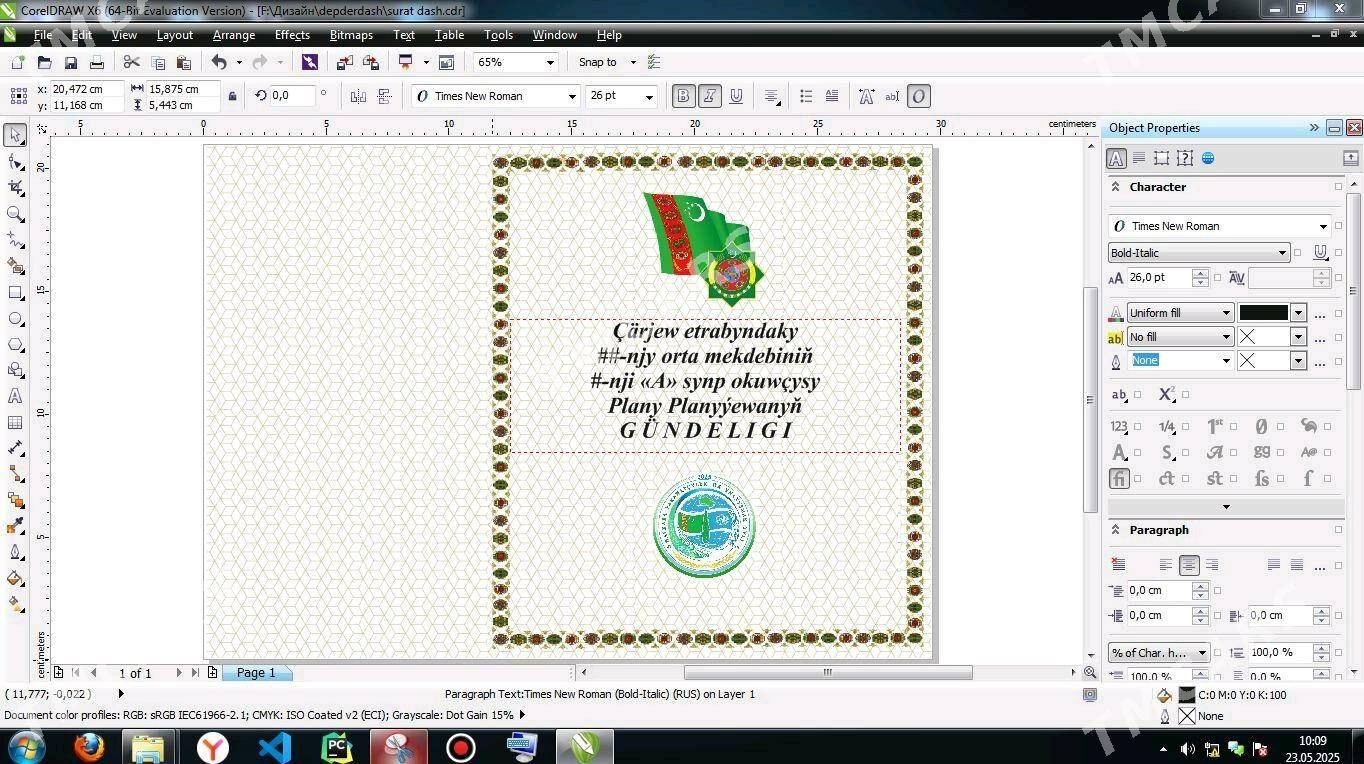Click the Print icon
This screenshot has height=764, width=1364.
pos(97,62)
